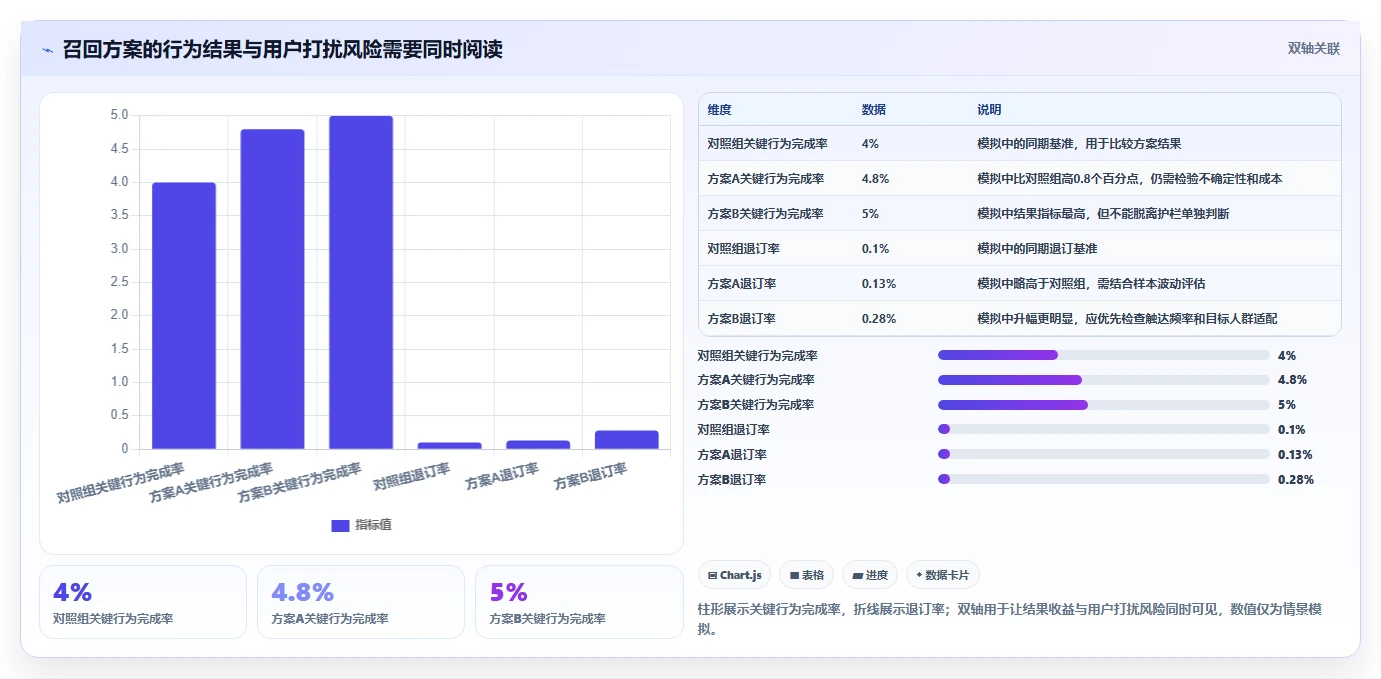Click the 4.8% value beside 方案A progress bar
The image size is (1381, 679).
click(x=1292, y=380)
